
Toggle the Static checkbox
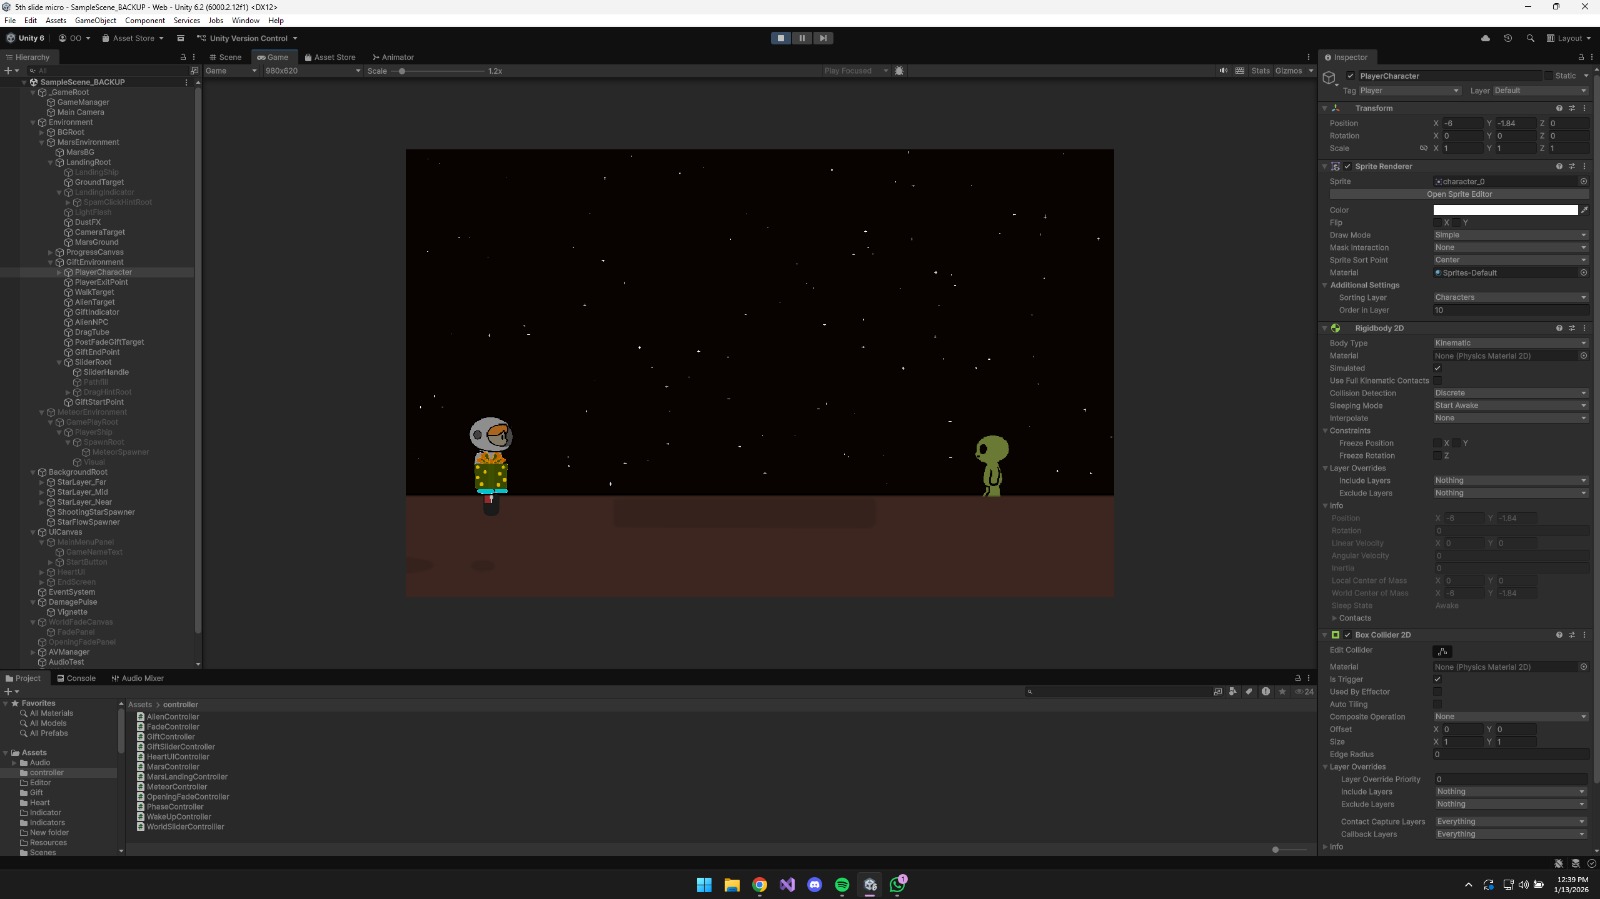tap(1548, 76)
